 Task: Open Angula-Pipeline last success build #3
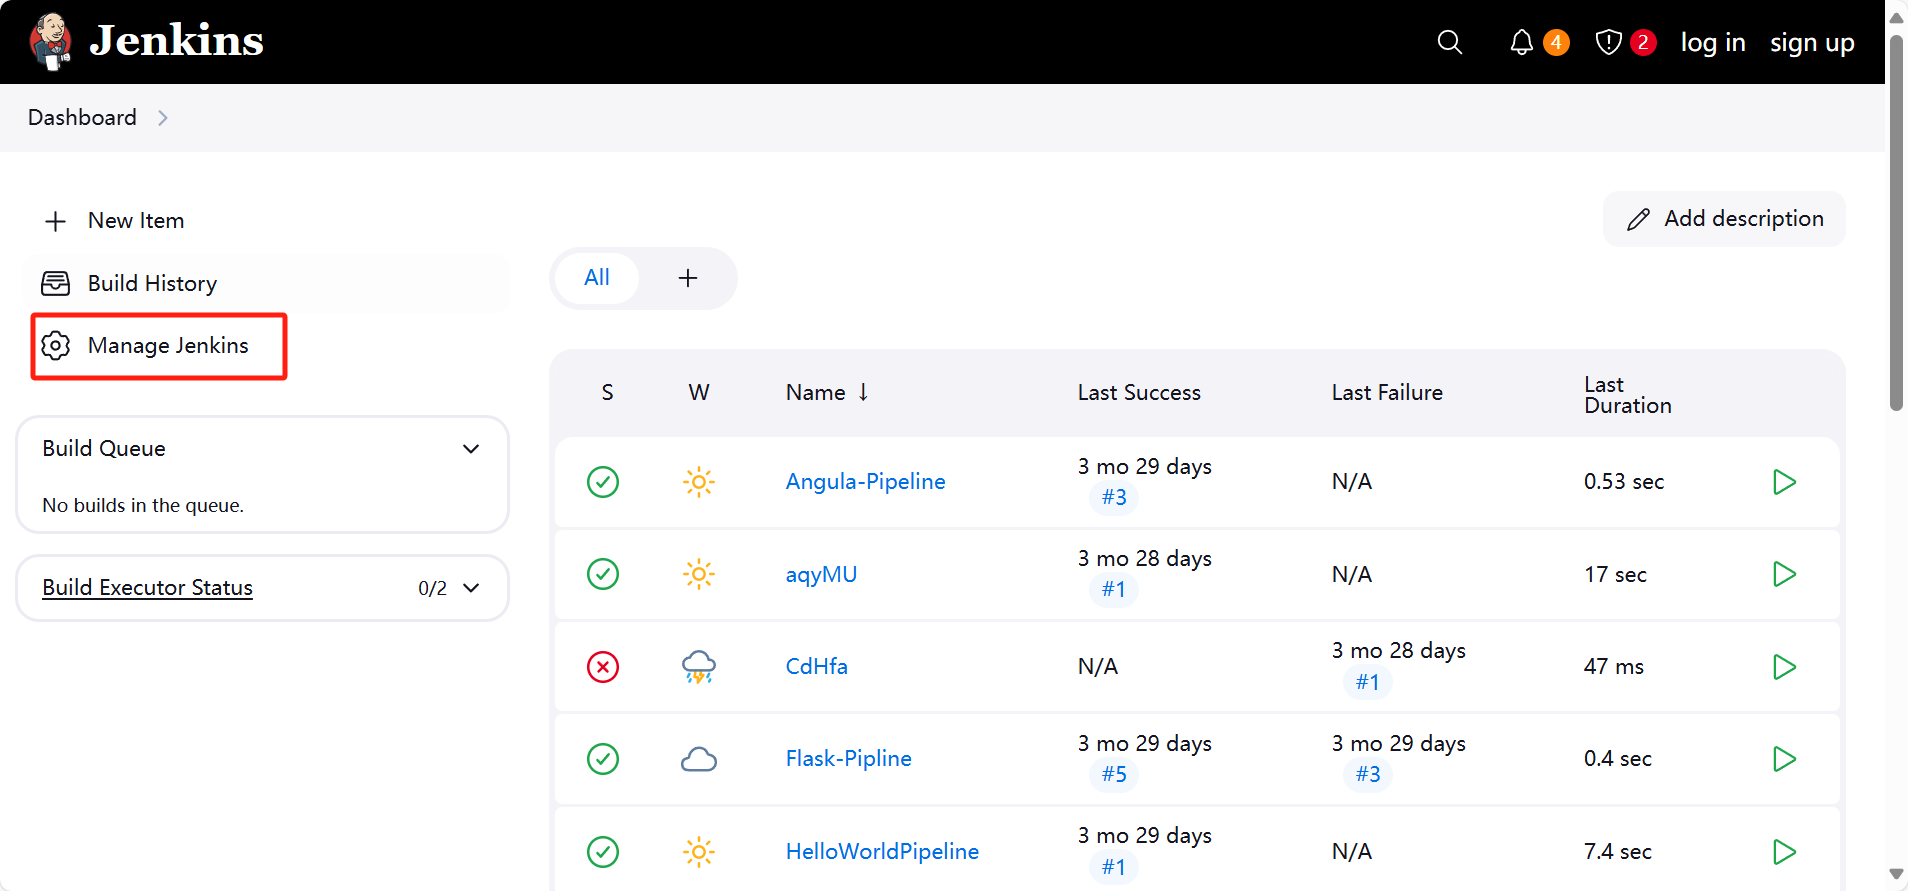(1114, 497)
